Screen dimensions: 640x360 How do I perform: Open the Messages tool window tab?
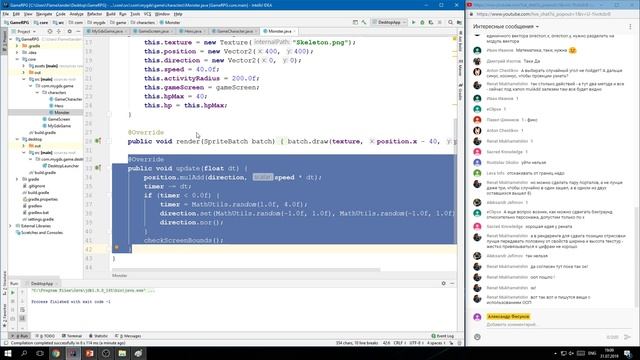(129, 336)
